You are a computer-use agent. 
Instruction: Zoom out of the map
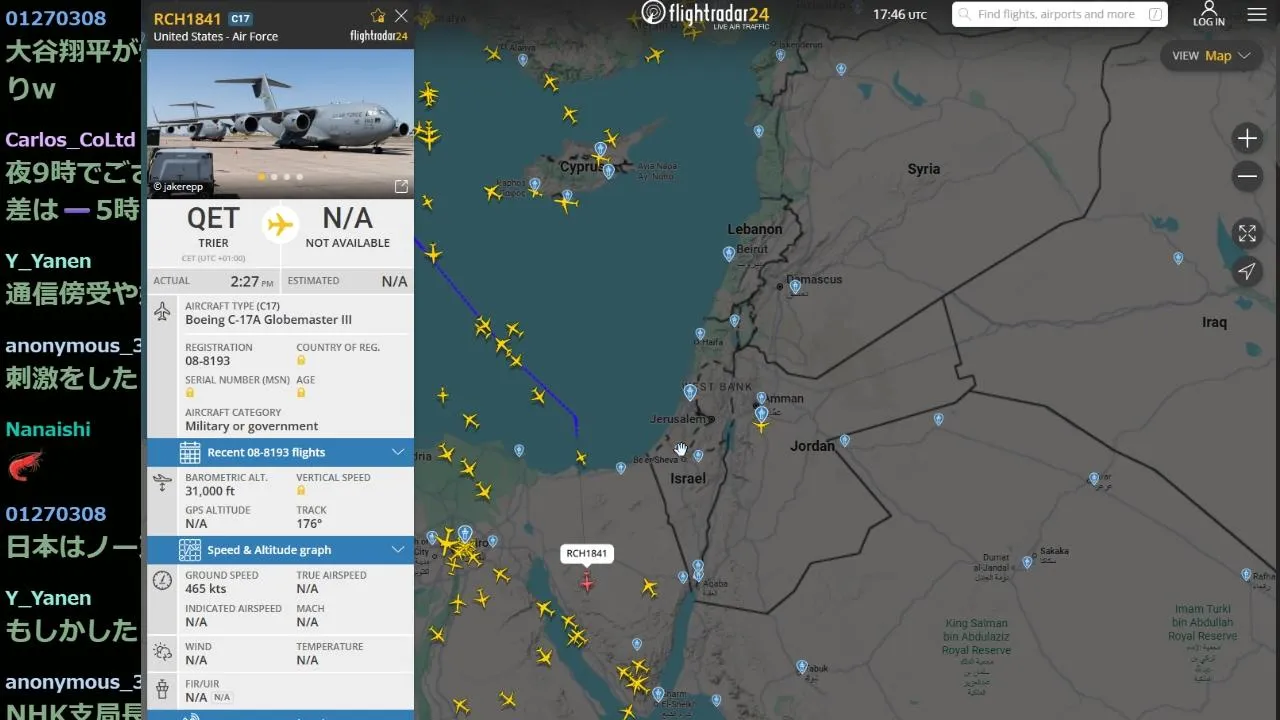point(1247,177)
